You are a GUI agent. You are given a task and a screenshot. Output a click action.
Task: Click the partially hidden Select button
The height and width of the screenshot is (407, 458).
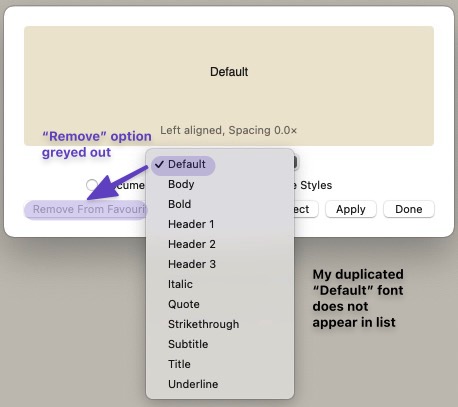pos(306,209)
